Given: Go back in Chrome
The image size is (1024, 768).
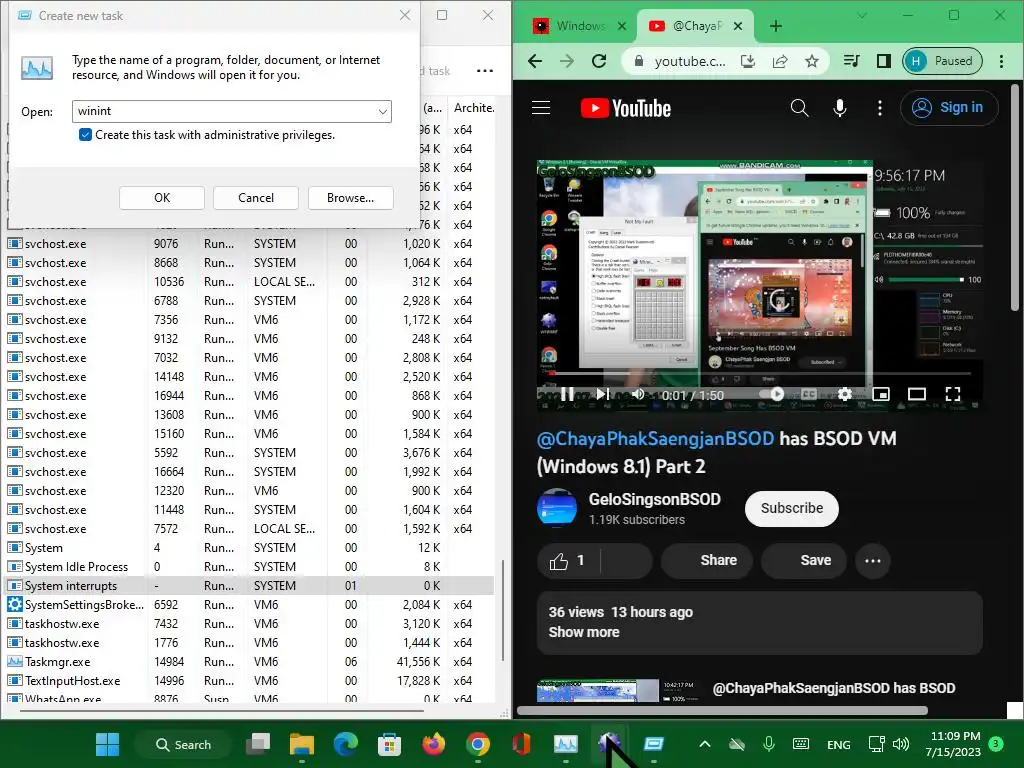Looking at the screenshot, I should point(535,61).
